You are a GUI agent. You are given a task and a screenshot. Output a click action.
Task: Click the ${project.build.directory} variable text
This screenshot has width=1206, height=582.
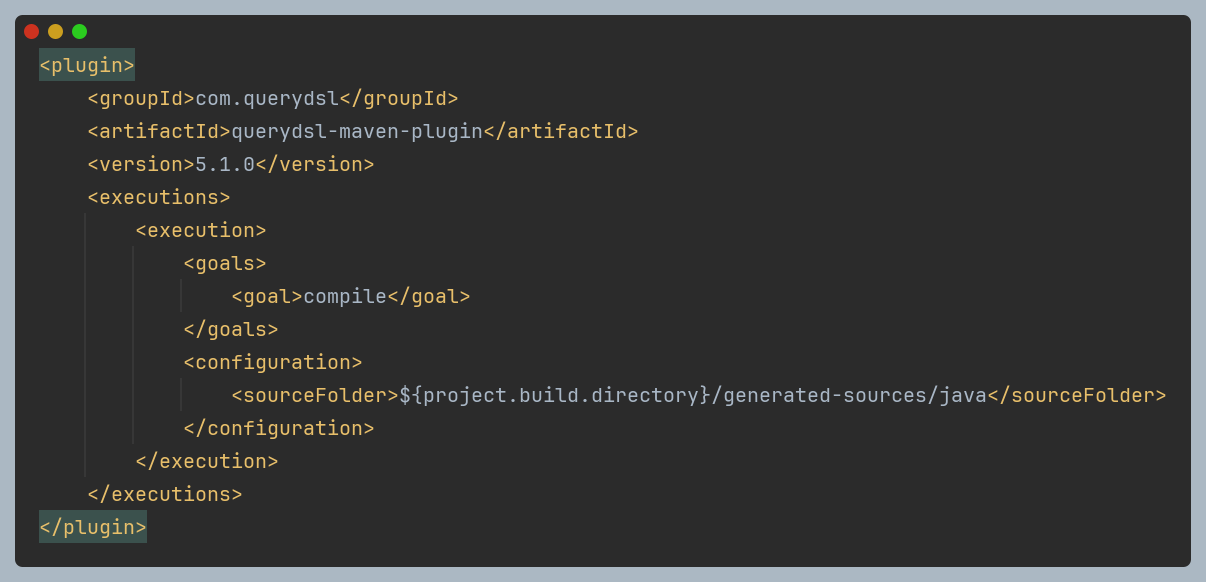point(555,395)
